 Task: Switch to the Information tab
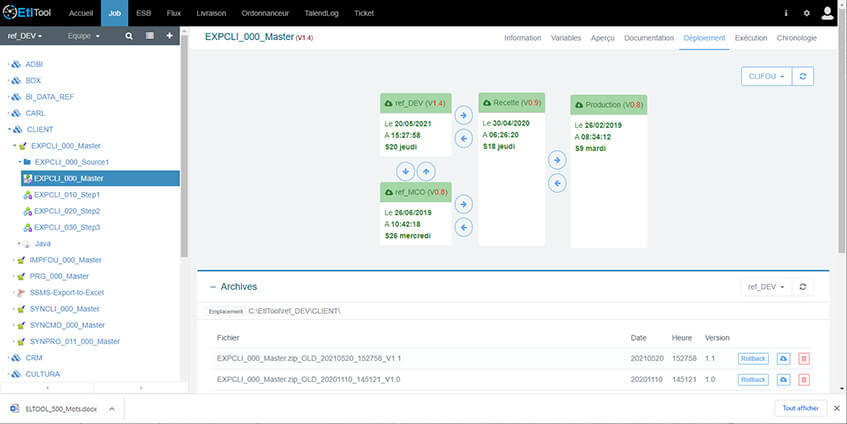coord(522,38)
